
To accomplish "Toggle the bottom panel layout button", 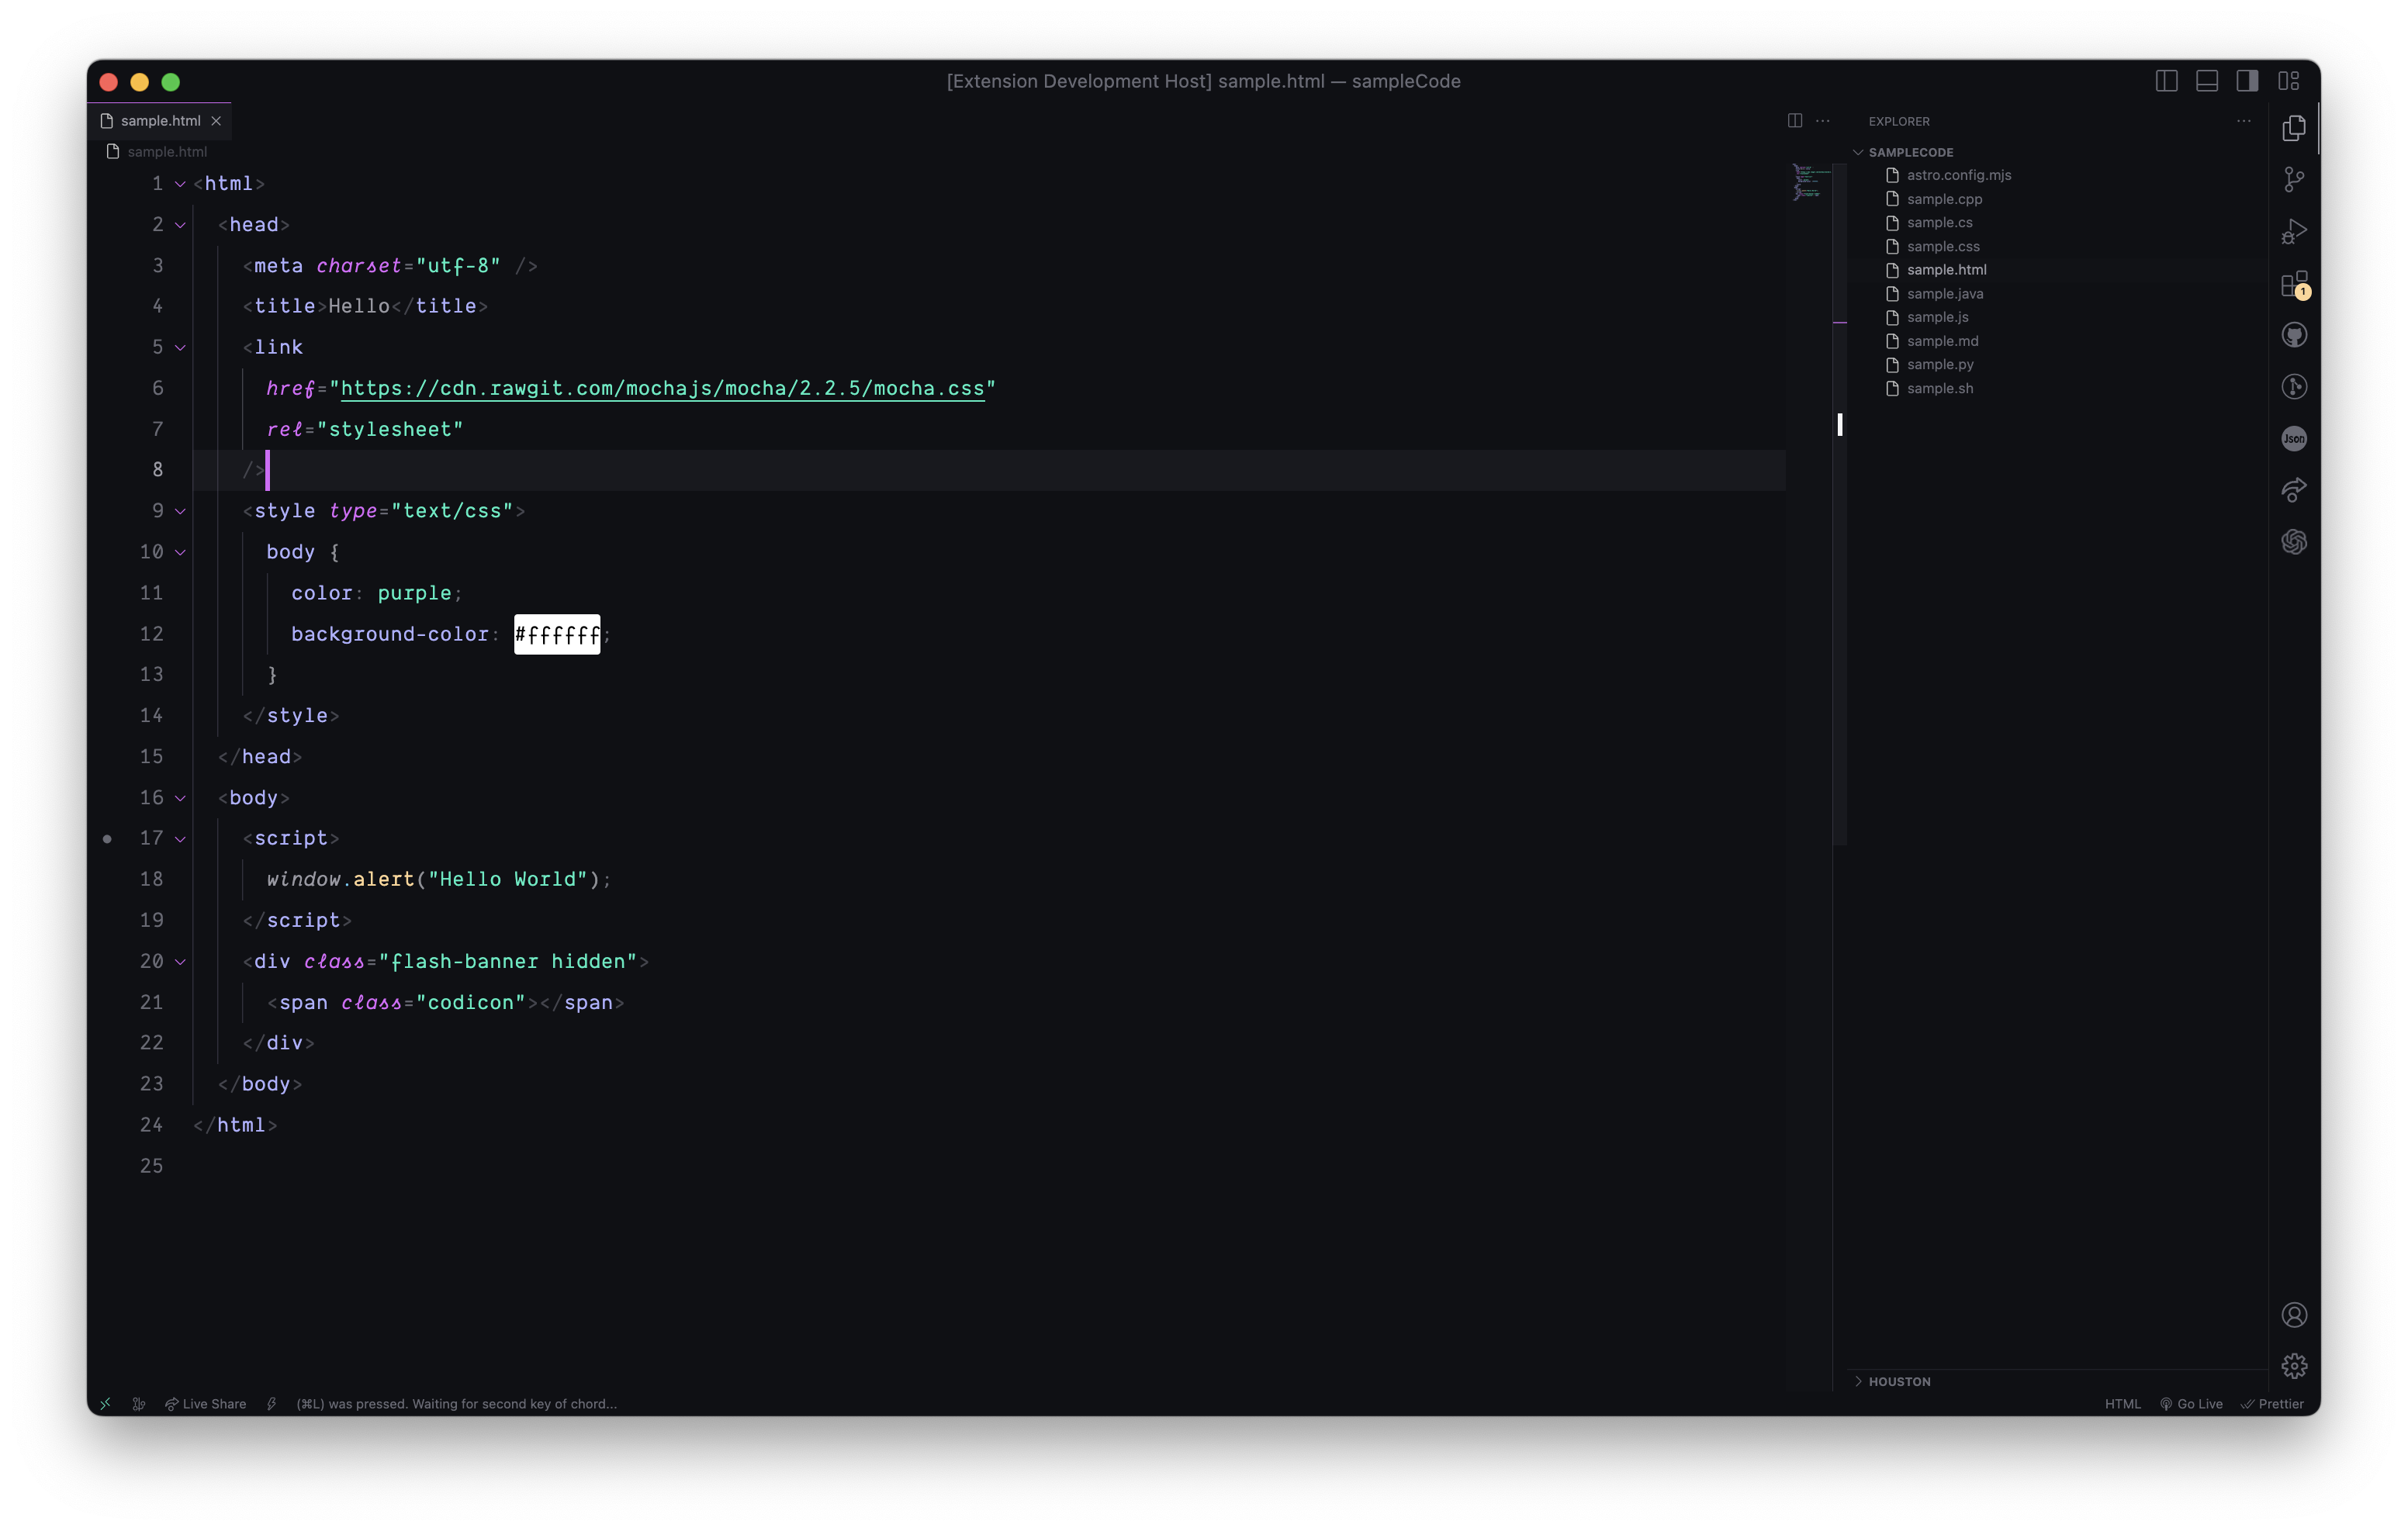I will pyautogui.click(x=2207, y=81).
